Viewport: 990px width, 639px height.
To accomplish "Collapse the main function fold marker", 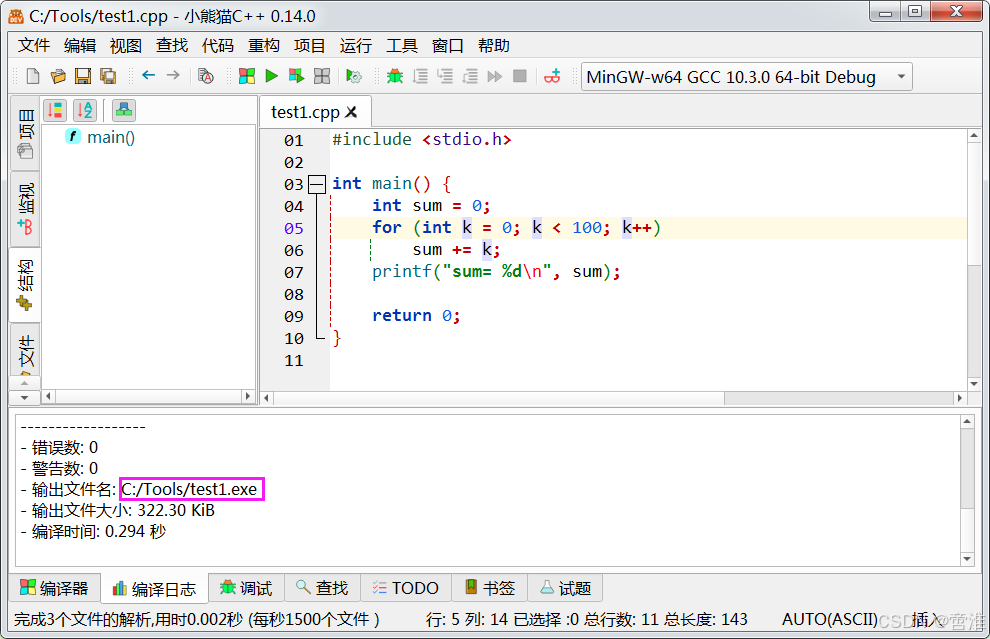I will [x=316, y=184].
